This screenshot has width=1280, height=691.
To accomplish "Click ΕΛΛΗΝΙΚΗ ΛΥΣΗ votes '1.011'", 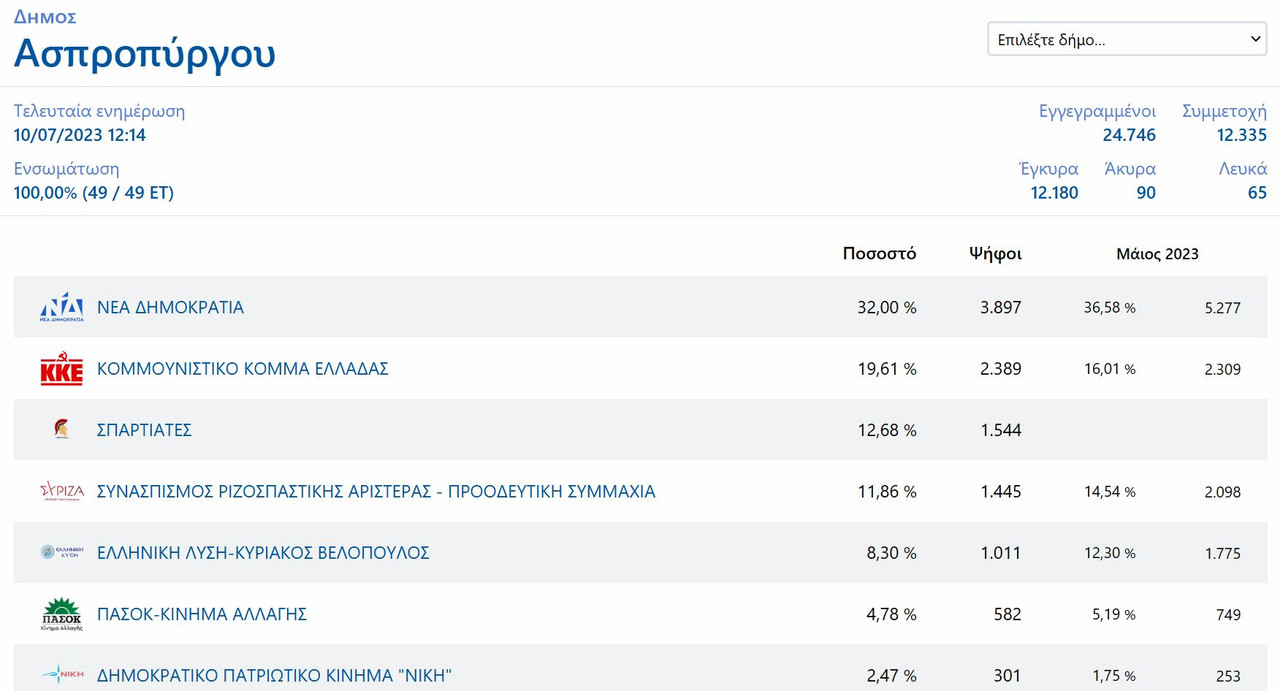I will (x=1000, y=553).
